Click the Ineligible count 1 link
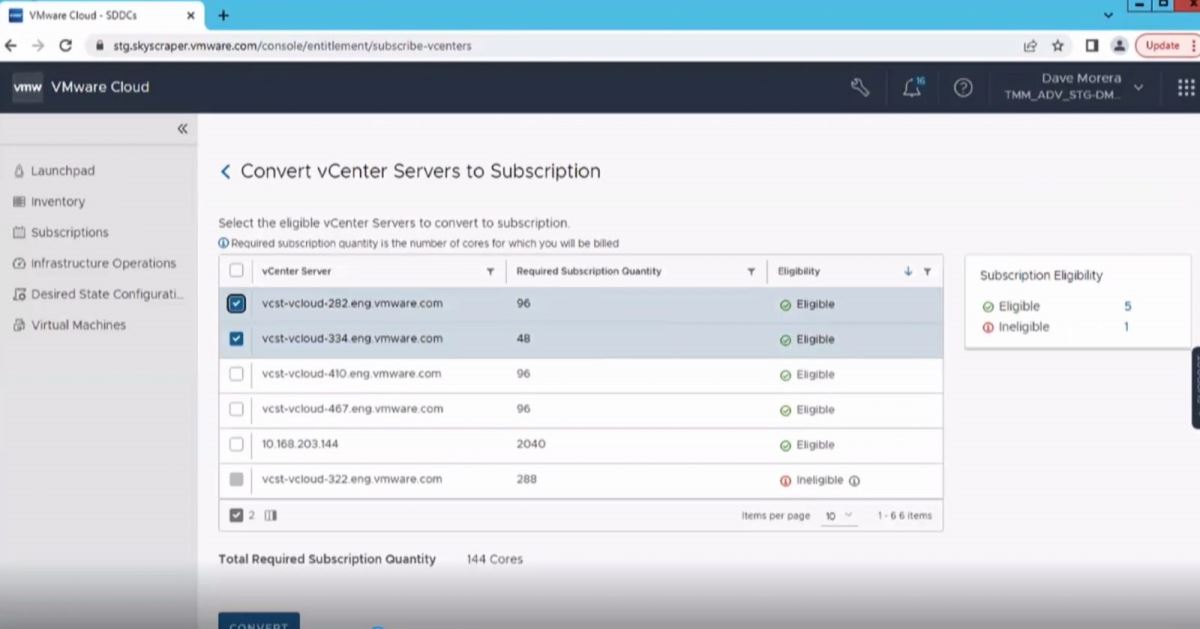This screenshot has width=1200, height=629. 1127,327
